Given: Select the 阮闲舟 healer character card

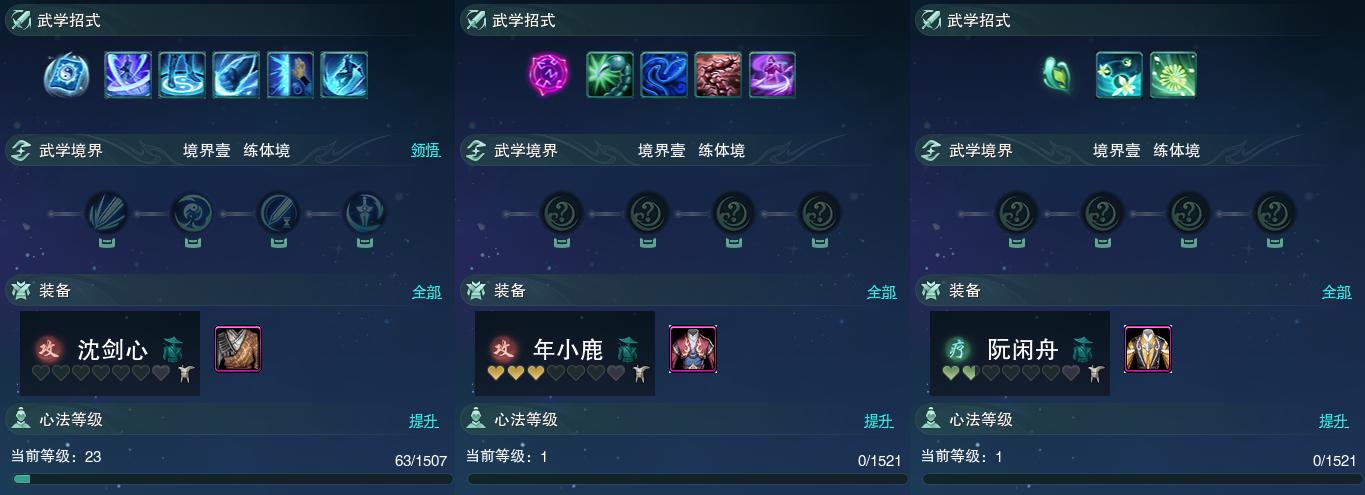Looking at the screenshot, I should pyautogui.click(x=1020, y=353).
